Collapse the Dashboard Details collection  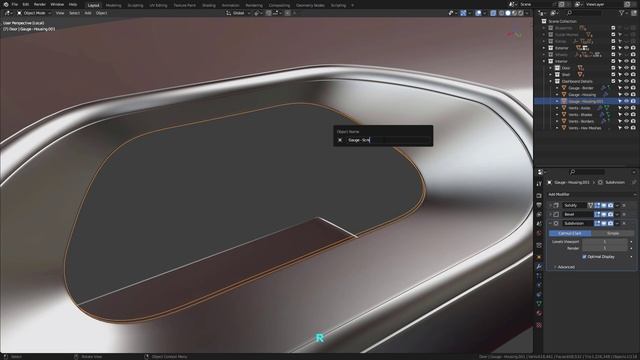[550, 81]
